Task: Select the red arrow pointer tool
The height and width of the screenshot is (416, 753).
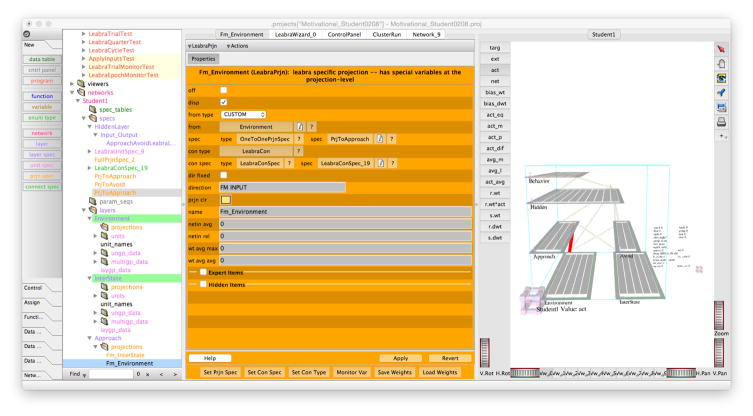Action: pyautogui.click(x=721, y=48)
